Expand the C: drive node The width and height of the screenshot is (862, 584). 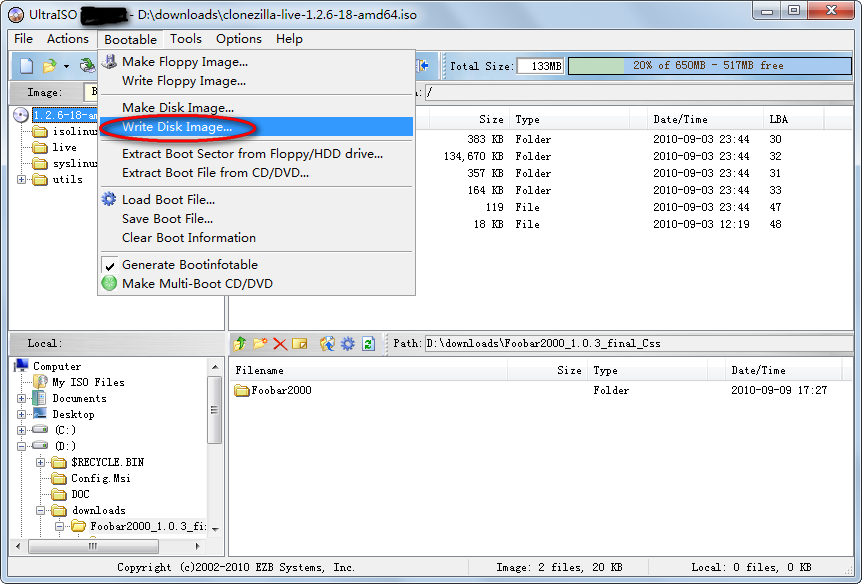(21, 430)
